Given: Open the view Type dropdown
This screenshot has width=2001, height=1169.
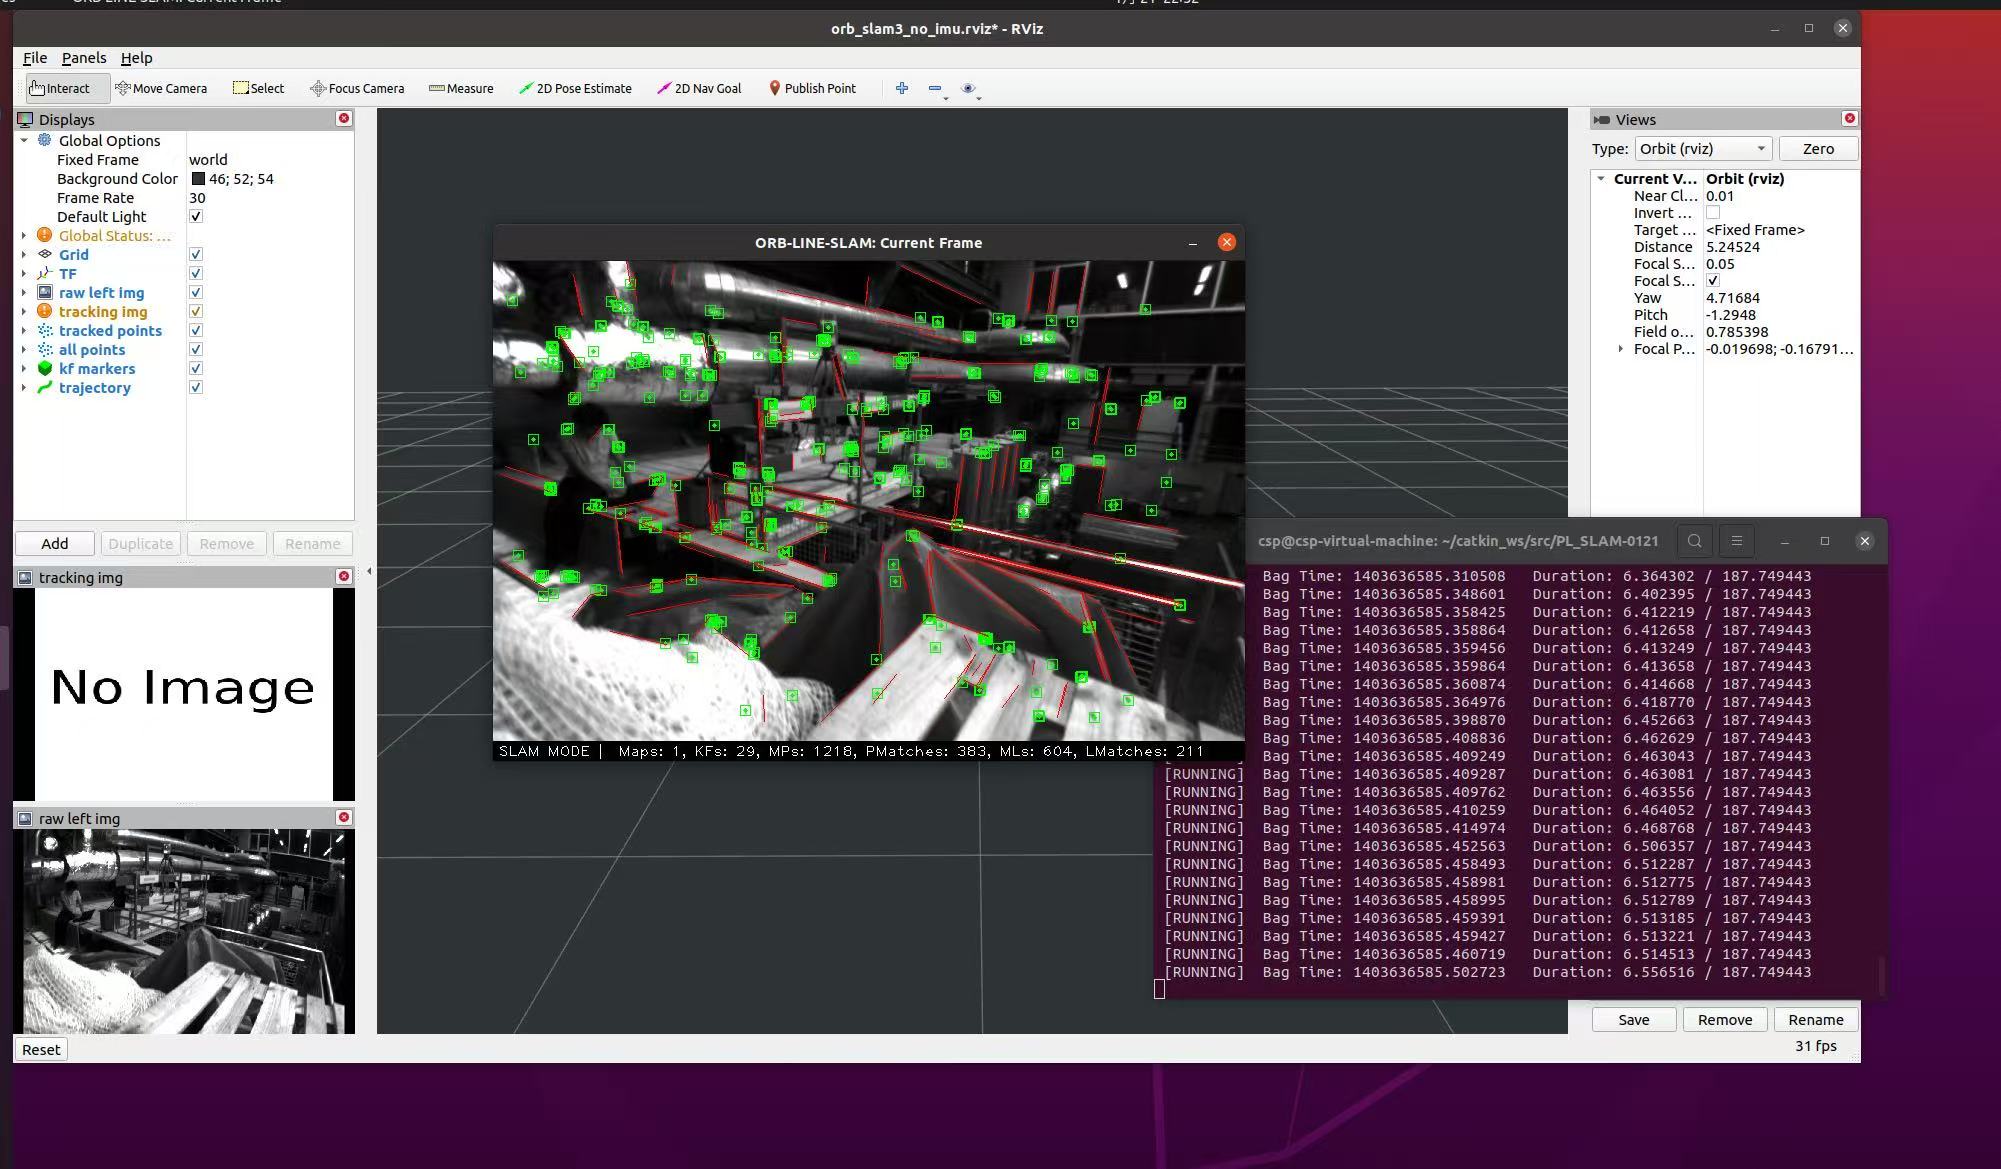Looking at the screenshot, I should pyautogui.click(x=1703, y=149).
